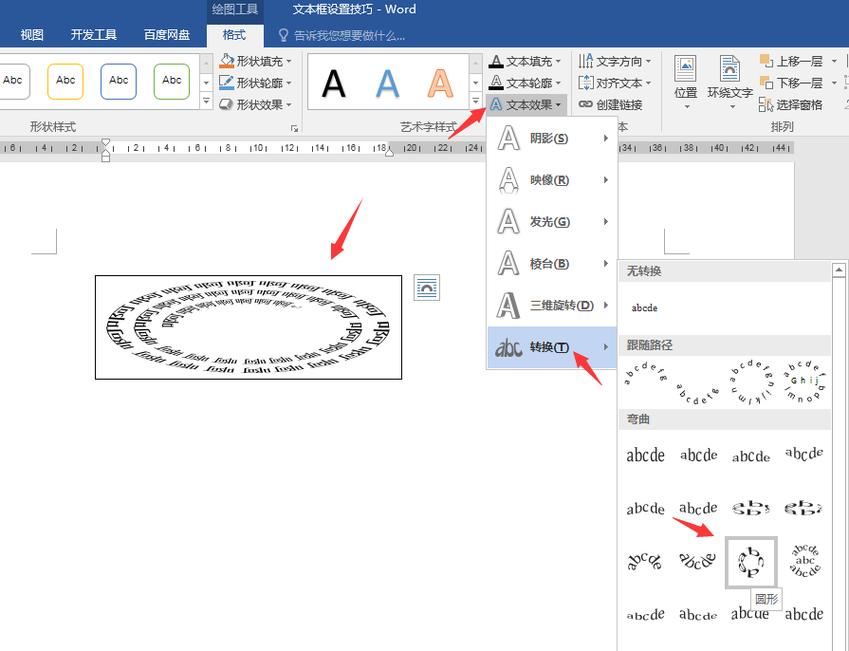
Task: Click the 开发工具 ribbon tab
Action: [94, 34]
